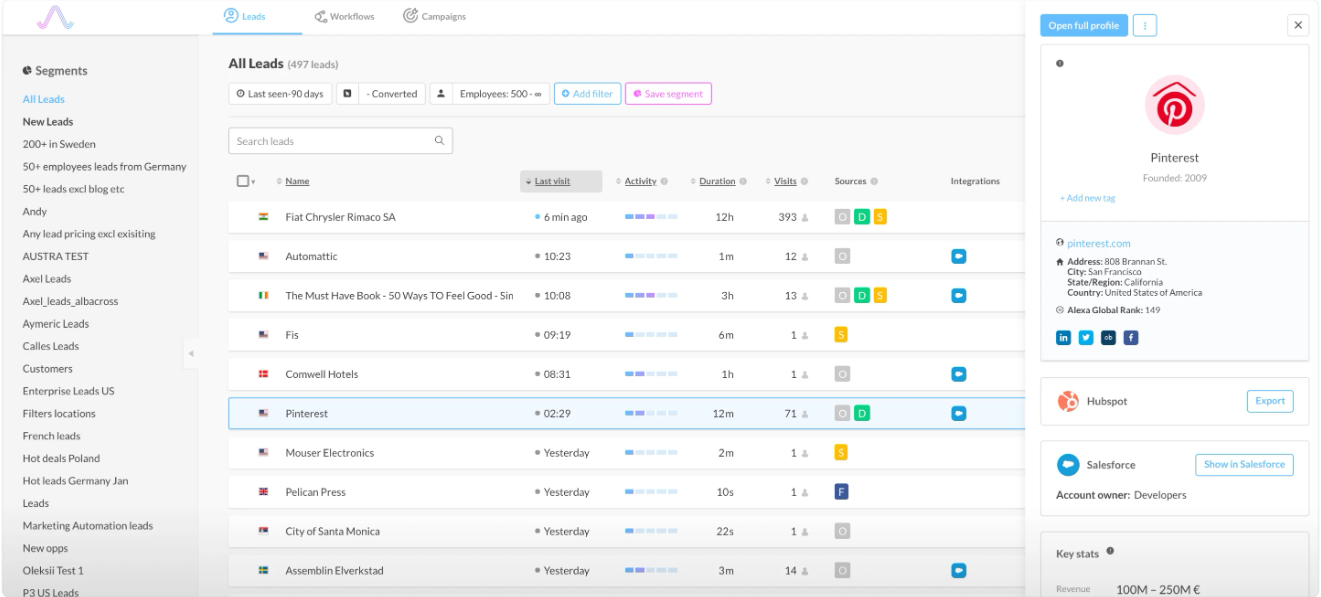Screen dimensions: 1321x597
Task: Click the Pinterest company logo
Action: tap(1174, 106)
